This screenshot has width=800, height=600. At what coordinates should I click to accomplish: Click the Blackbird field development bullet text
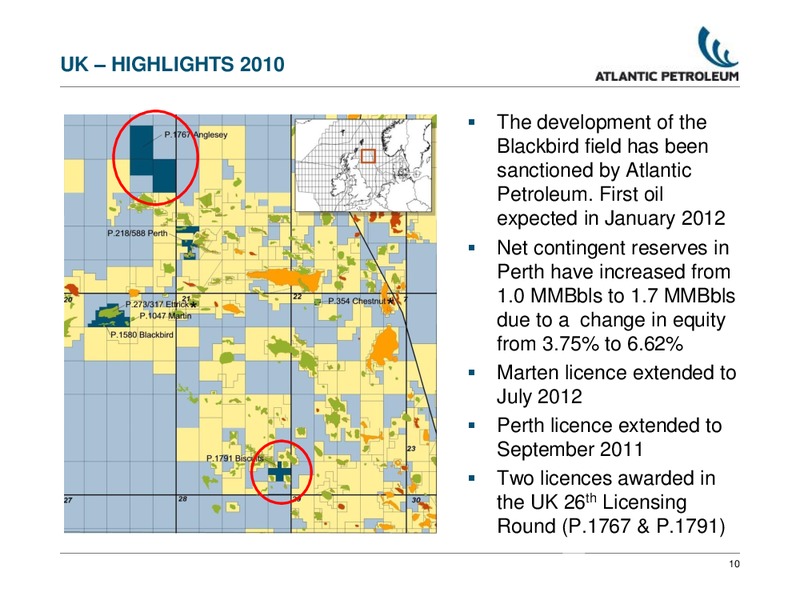click(611, 170)
